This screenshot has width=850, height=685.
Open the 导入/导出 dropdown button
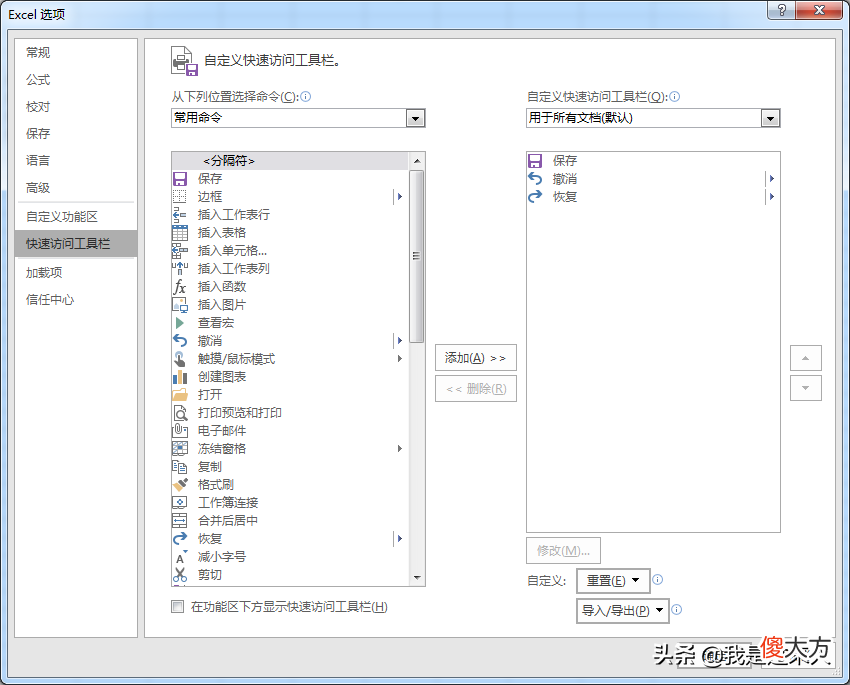point(622,611)
